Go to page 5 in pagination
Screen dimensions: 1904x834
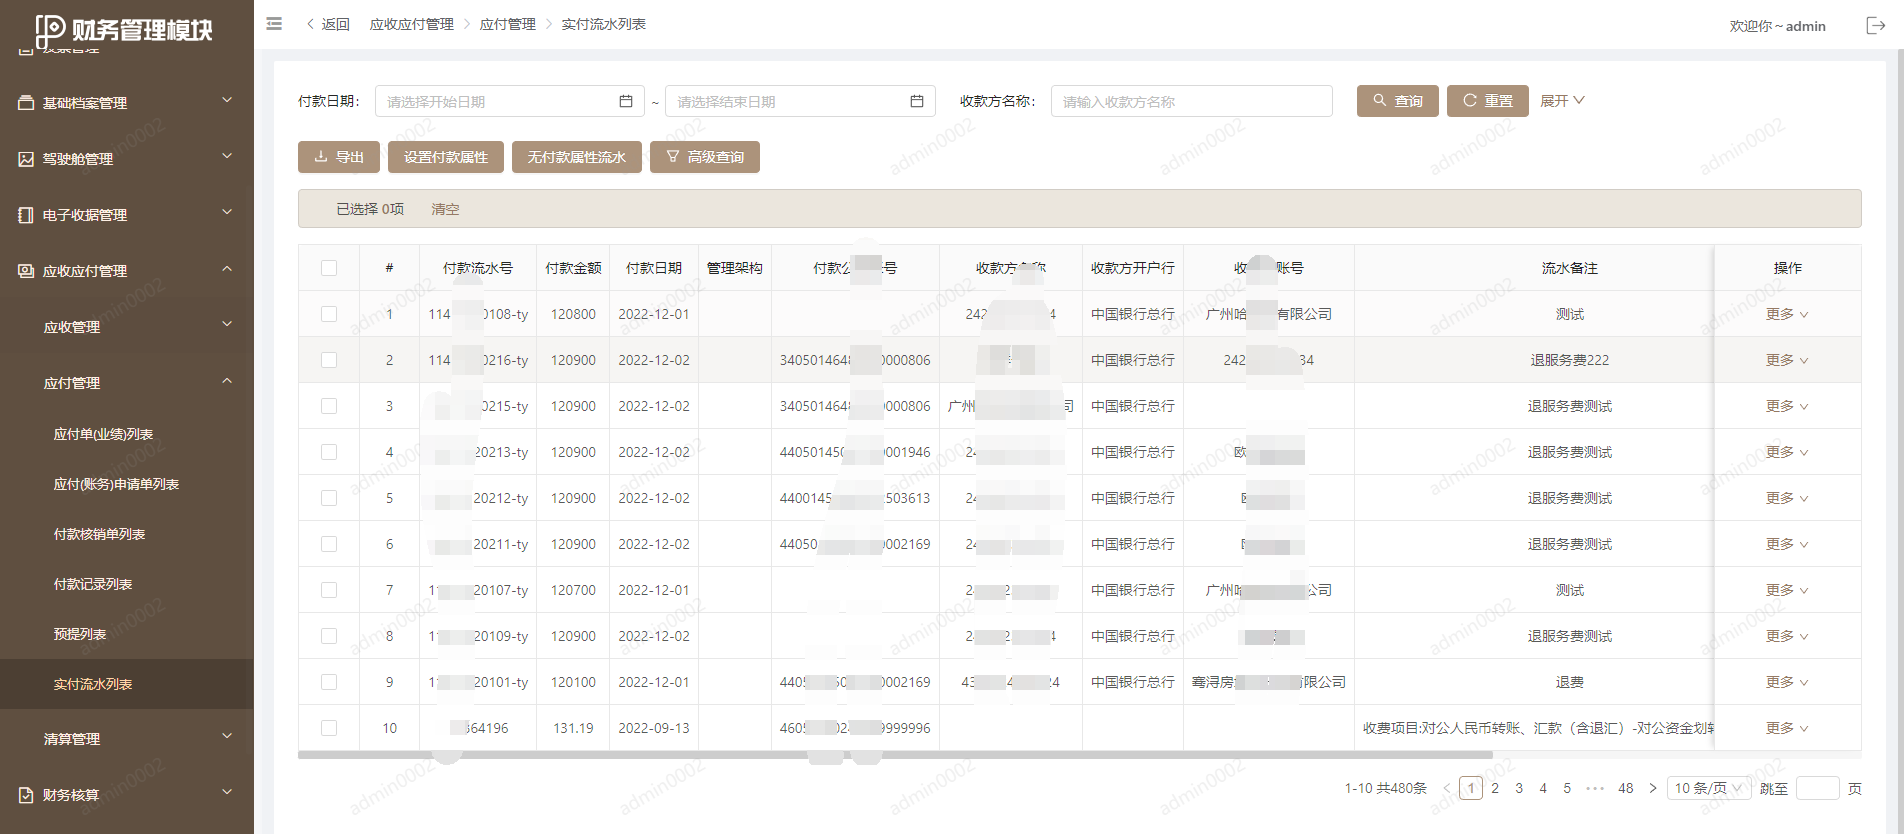pyautogui.click(x=1567, y=788)
